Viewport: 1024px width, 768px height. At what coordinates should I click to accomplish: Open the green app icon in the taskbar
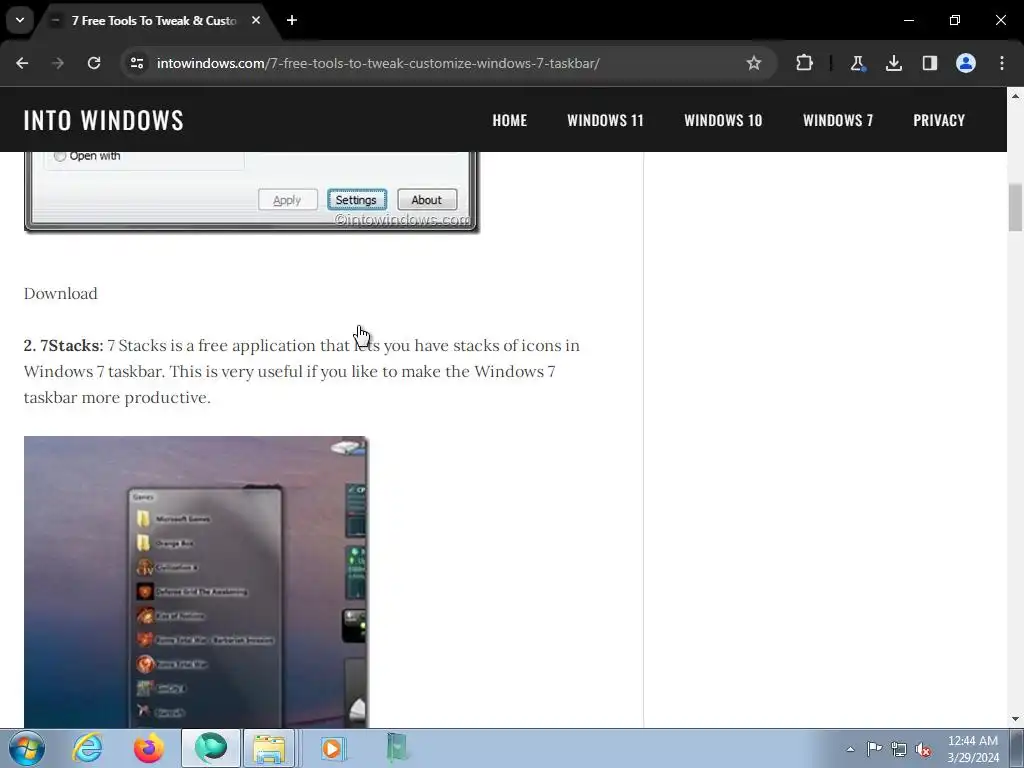pos(396,748)
